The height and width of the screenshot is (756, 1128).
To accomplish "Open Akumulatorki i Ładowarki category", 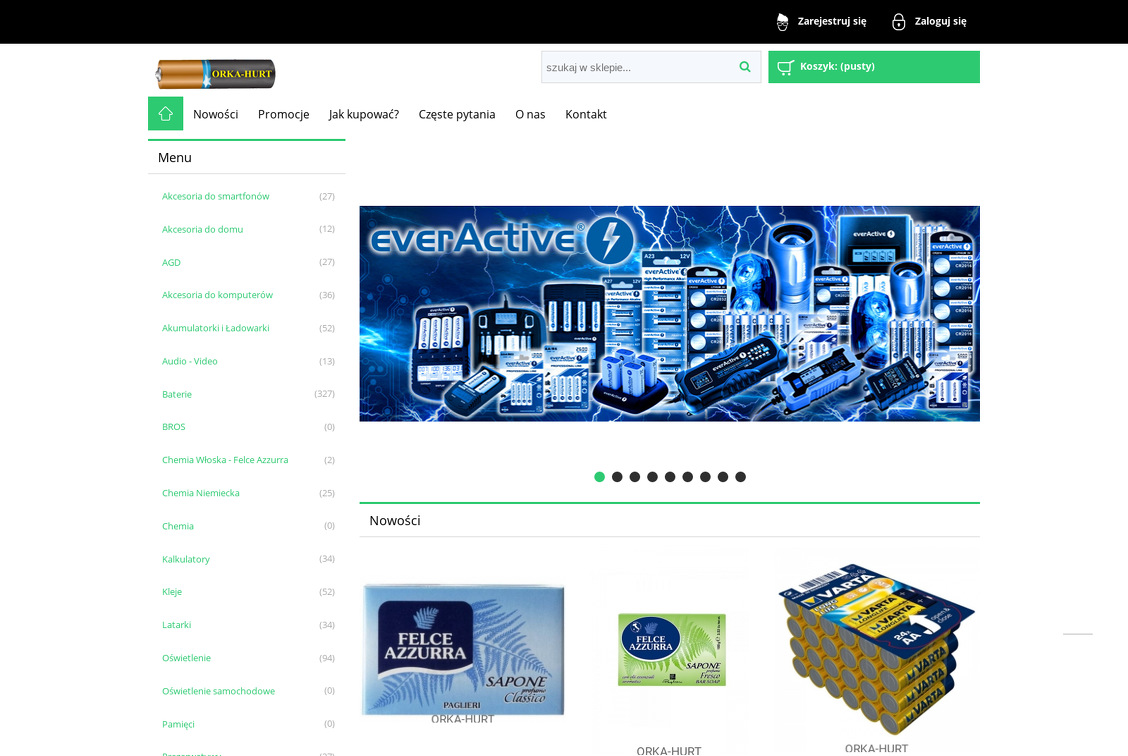I will 215,328.
